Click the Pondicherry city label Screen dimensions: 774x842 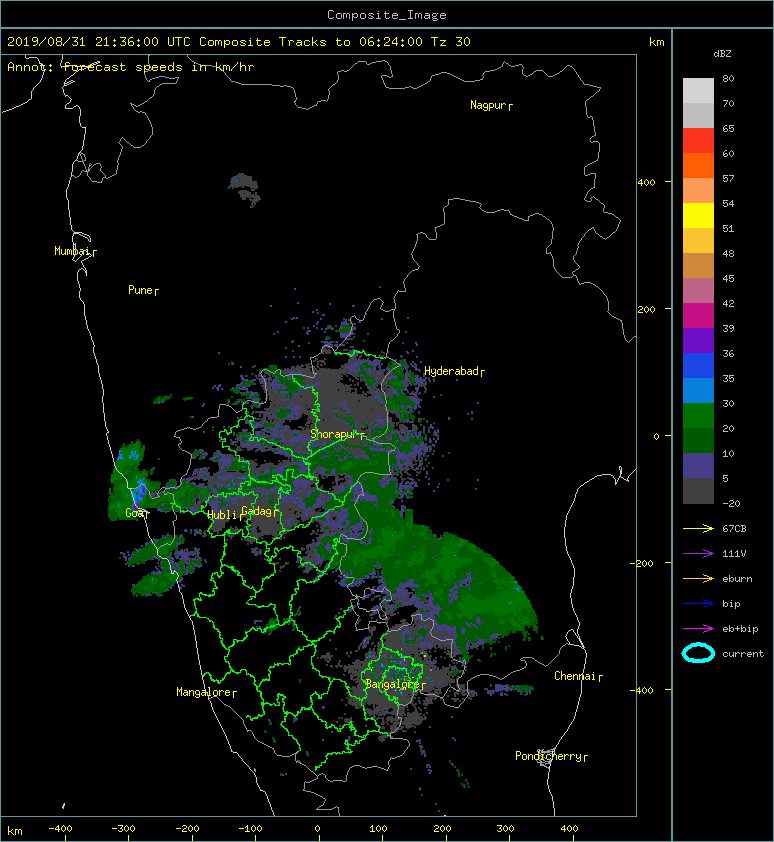tap(548, 756)
